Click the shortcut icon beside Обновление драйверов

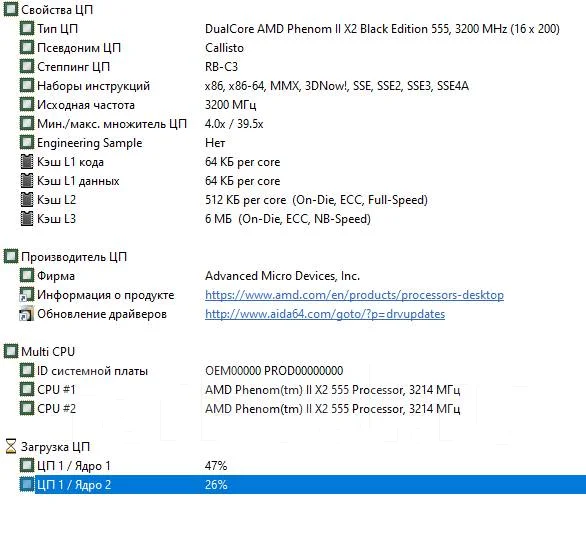[27, 314]
